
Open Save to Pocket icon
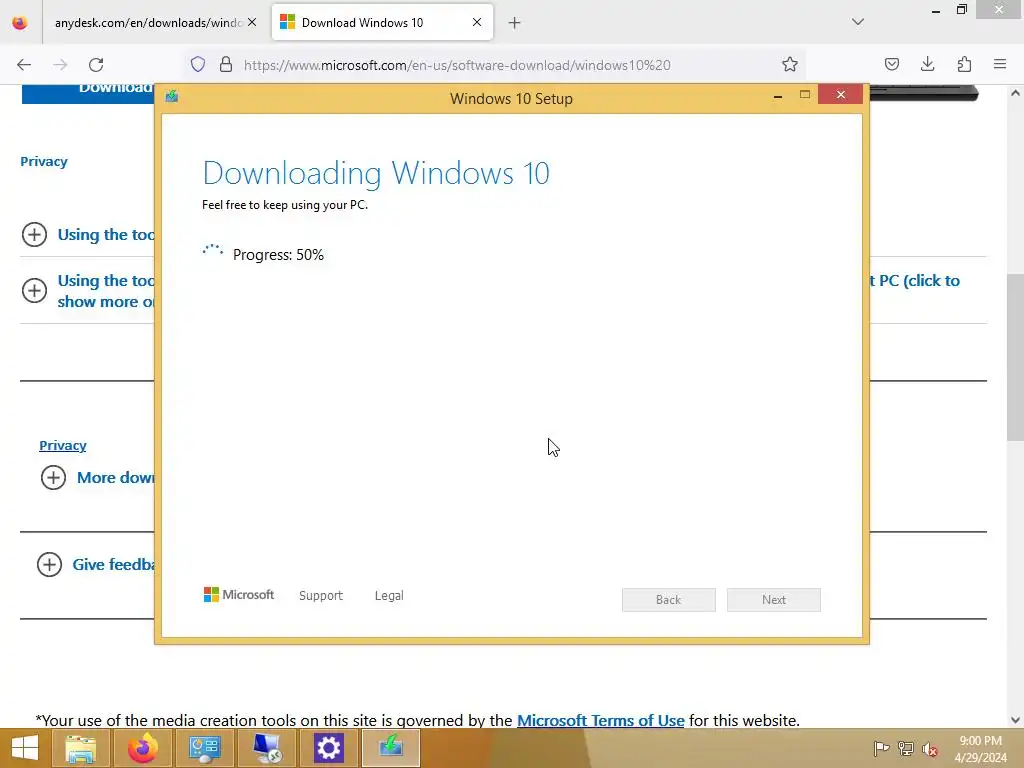[x=892, y=64]
